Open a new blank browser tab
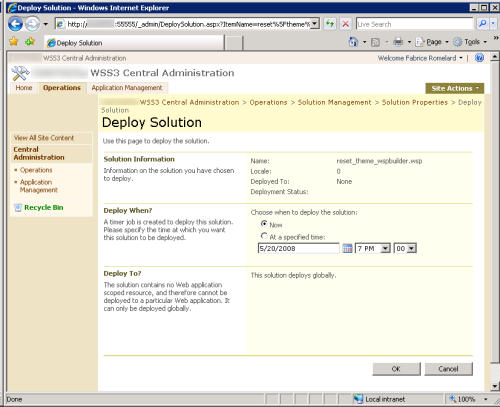Screen dimensions: 500x407 233,43
